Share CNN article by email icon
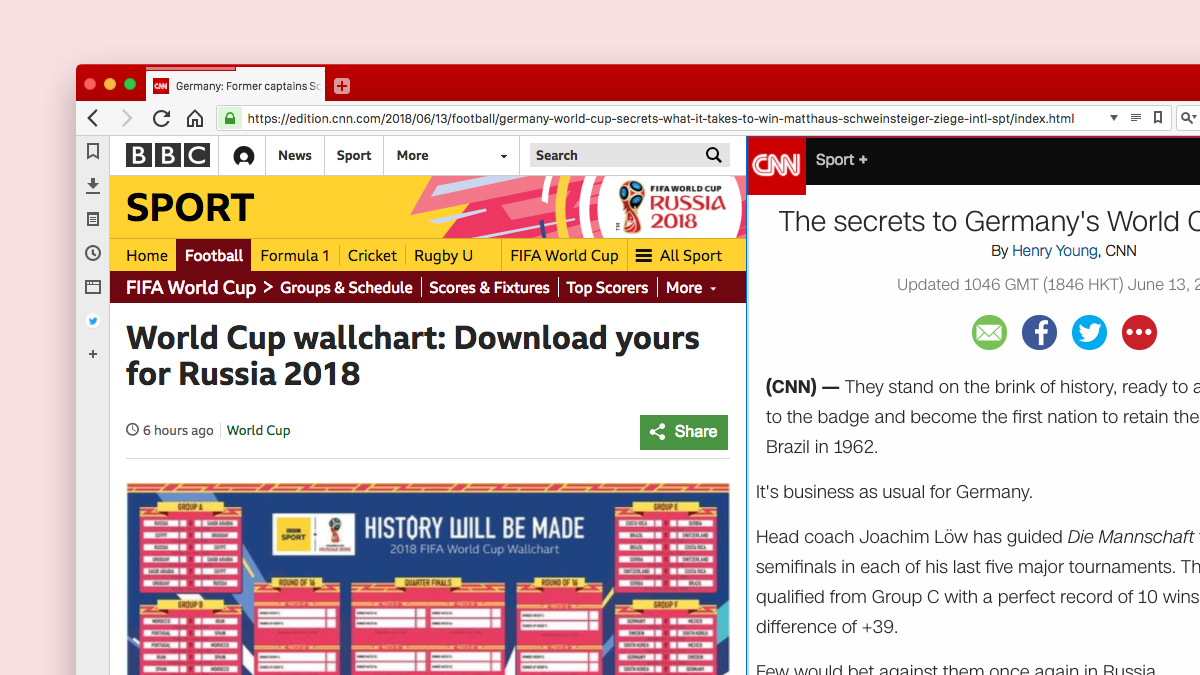The height and width of the screenshot is (675, 1200). coord(989,332)
